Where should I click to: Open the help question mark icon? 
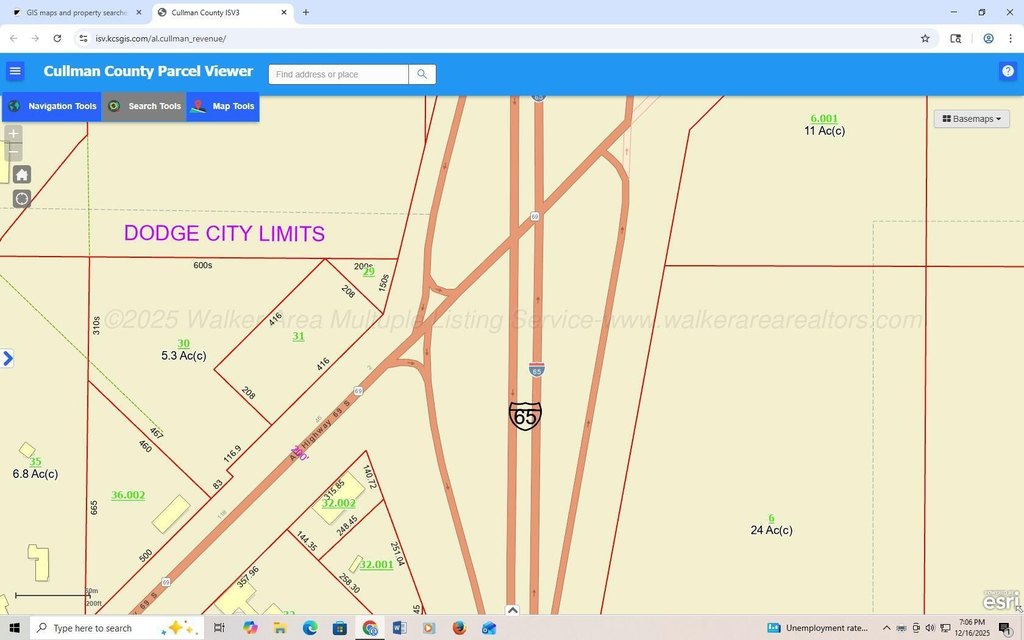pos(1007,71)
